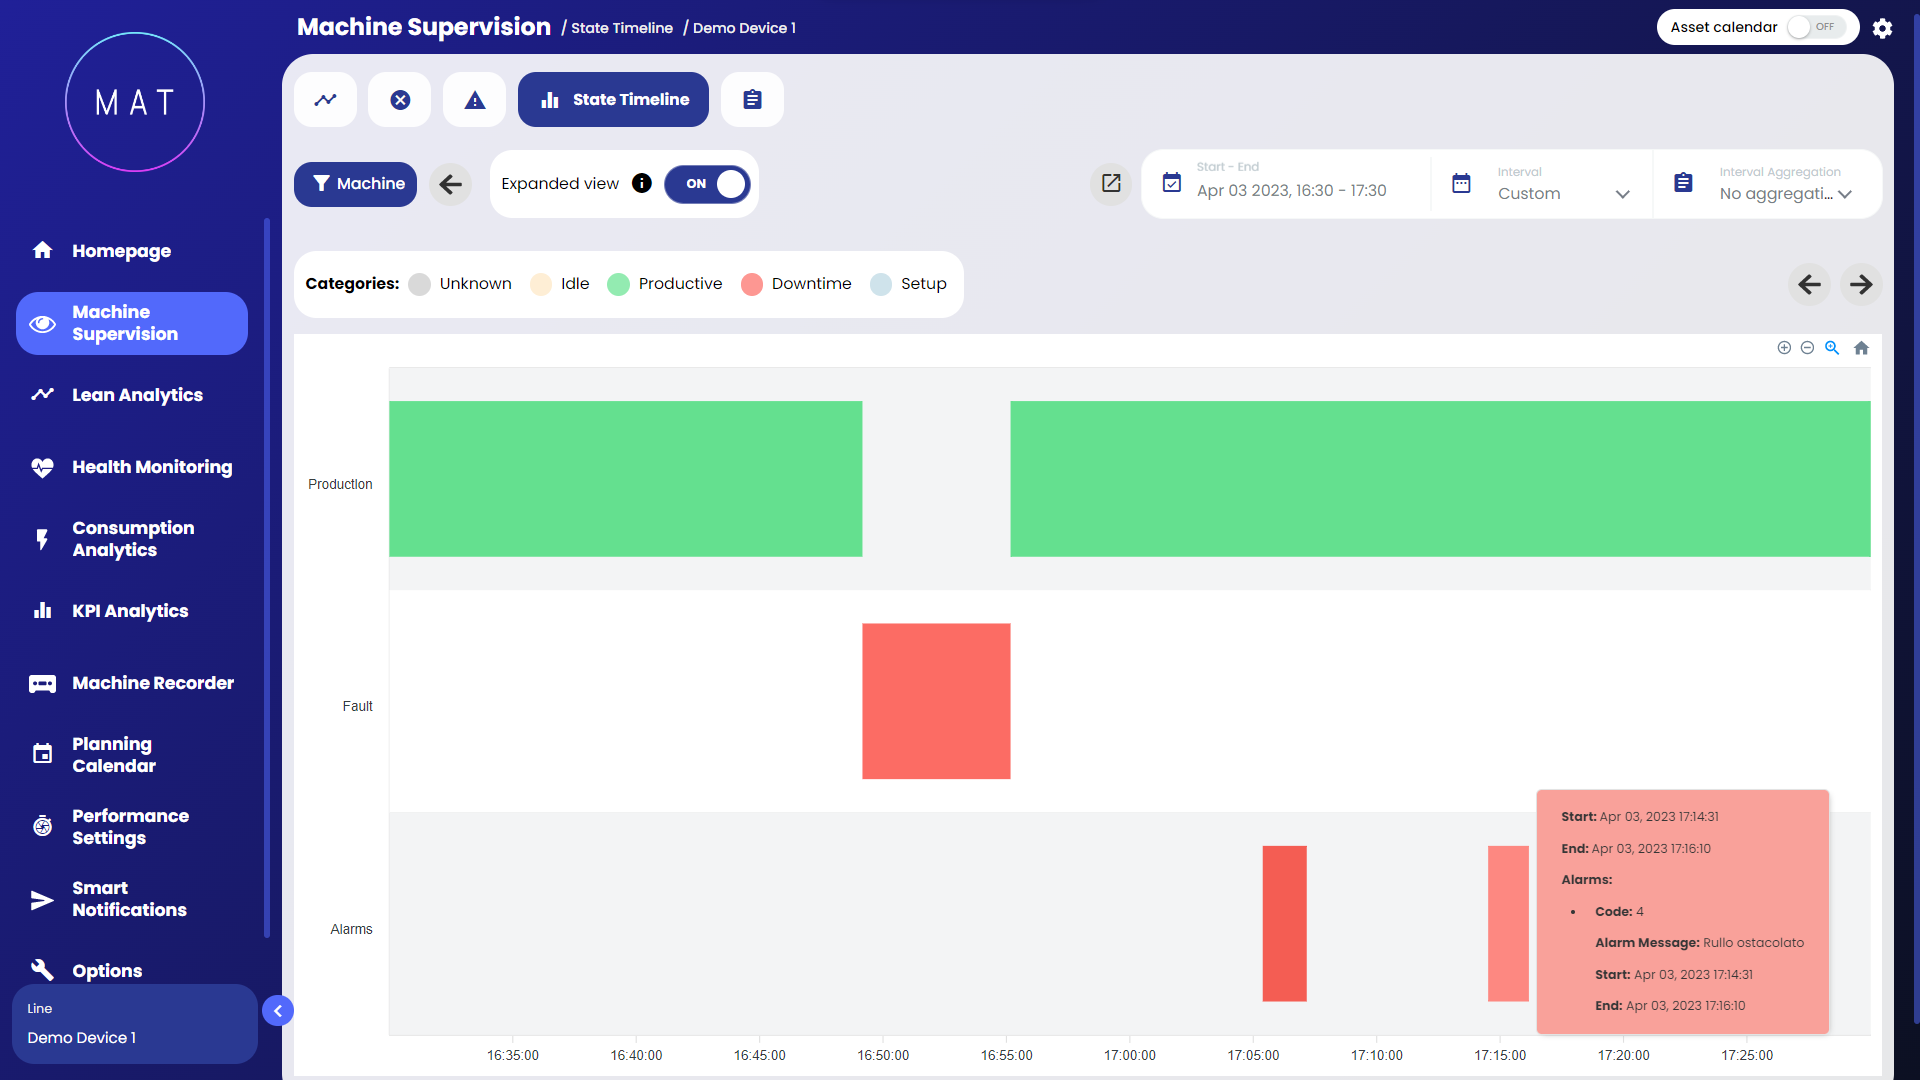Shift timeline to the next period arrow
This screenshot has width=1920, height=1080.
(1860, 284)
